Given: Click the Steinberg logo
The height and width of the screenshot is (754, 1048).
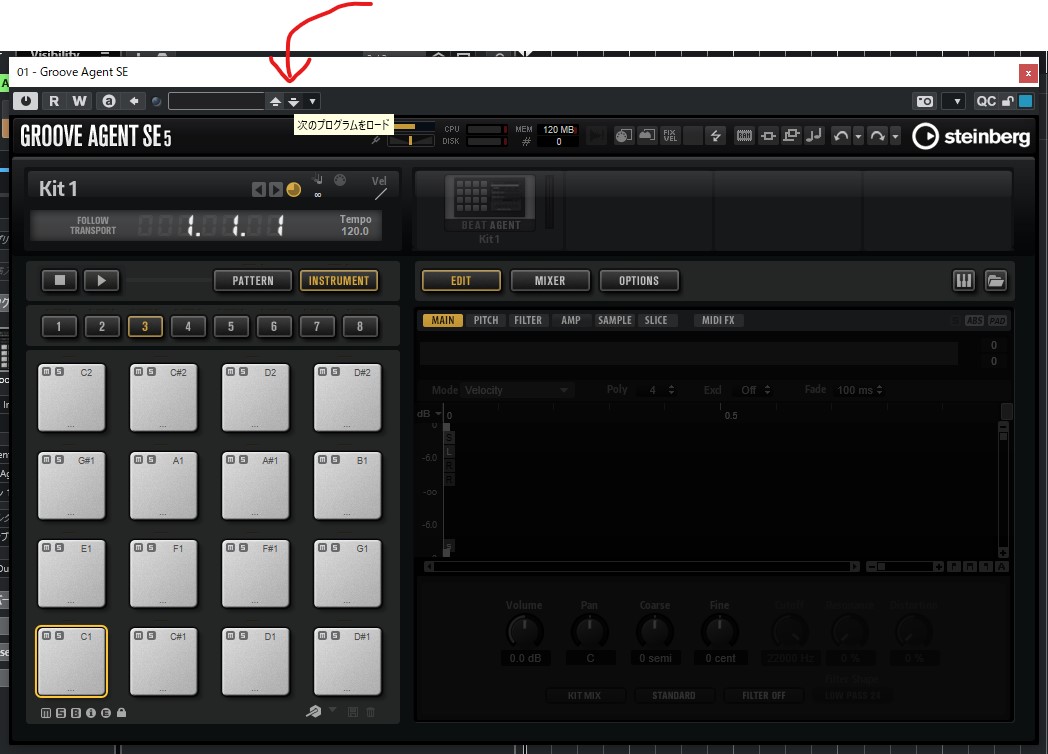Looking at the screenshot, I should [971, 136].
